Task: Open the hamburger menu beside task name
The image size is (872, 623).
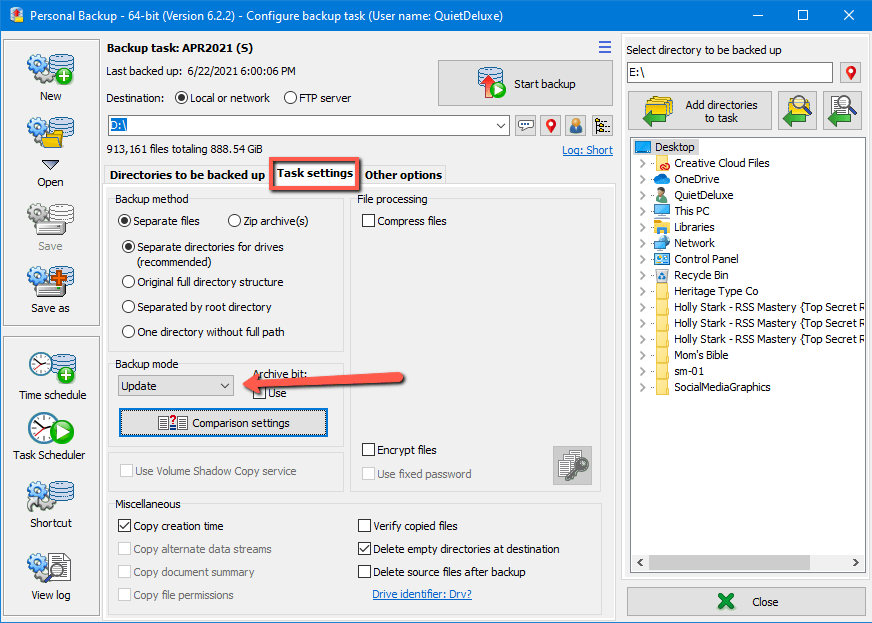Action: point(605,47)
